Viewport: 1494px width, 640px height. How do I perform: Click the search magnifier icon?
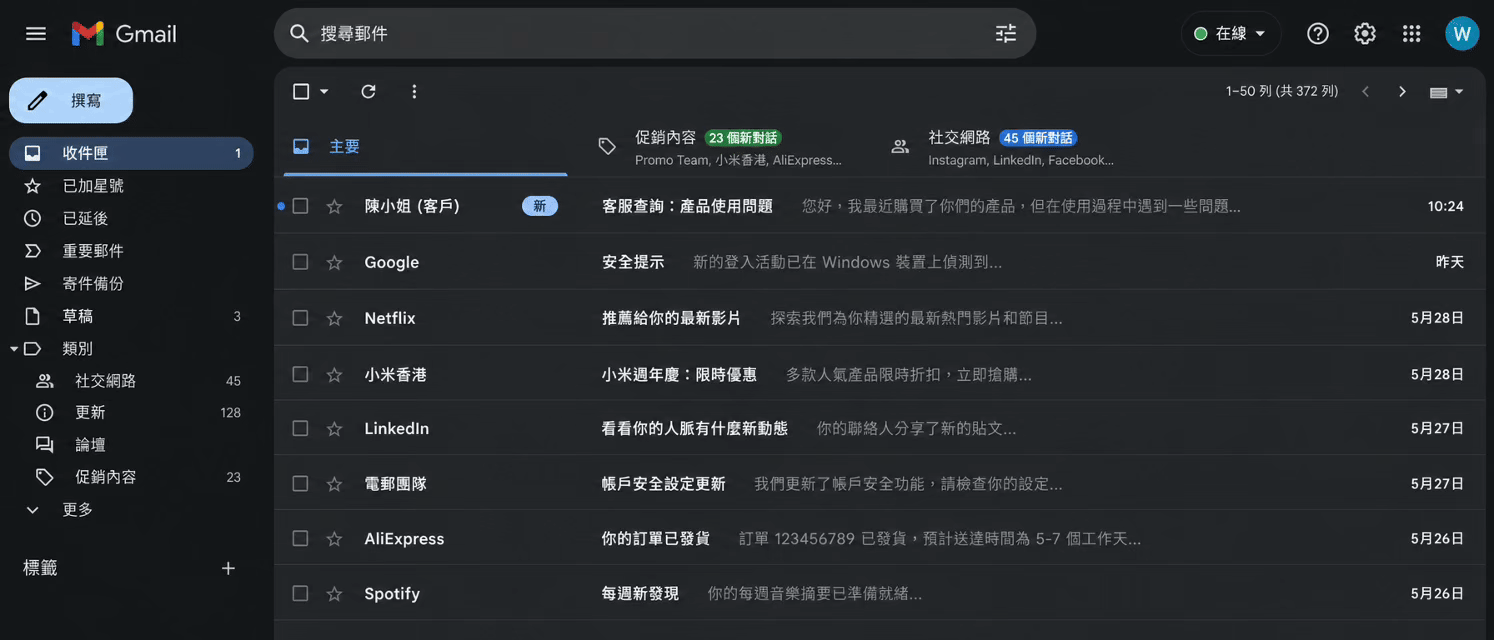[x=299, y=34]
